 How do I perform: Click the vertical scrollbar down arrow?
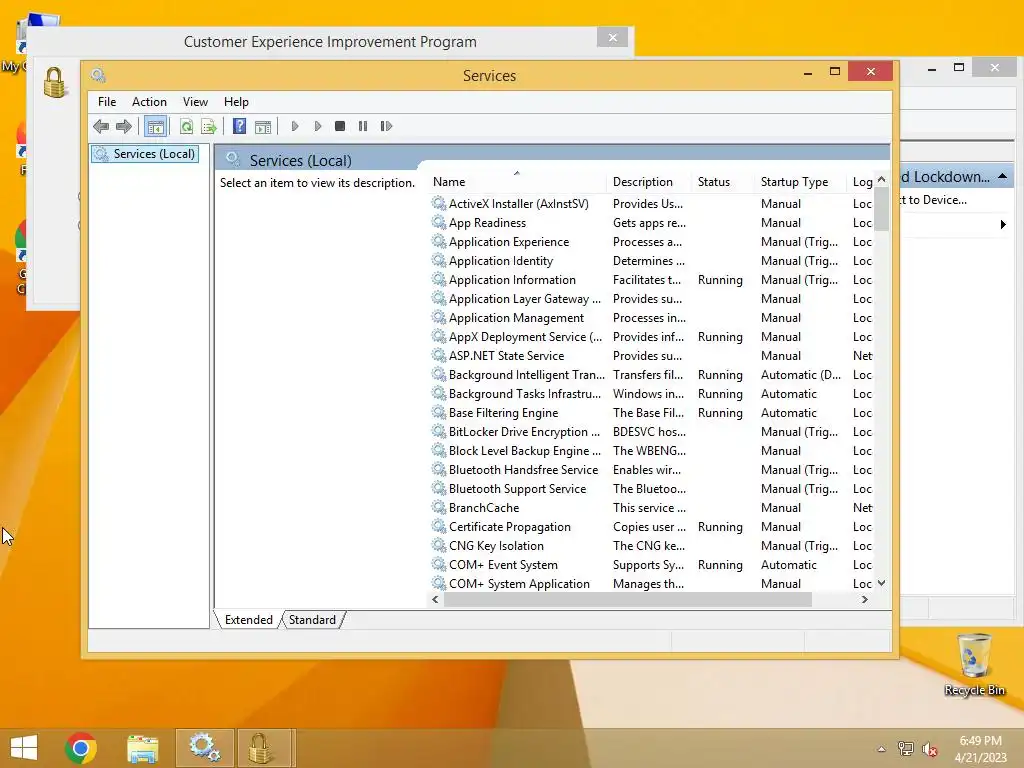click(x=882, y=583)
